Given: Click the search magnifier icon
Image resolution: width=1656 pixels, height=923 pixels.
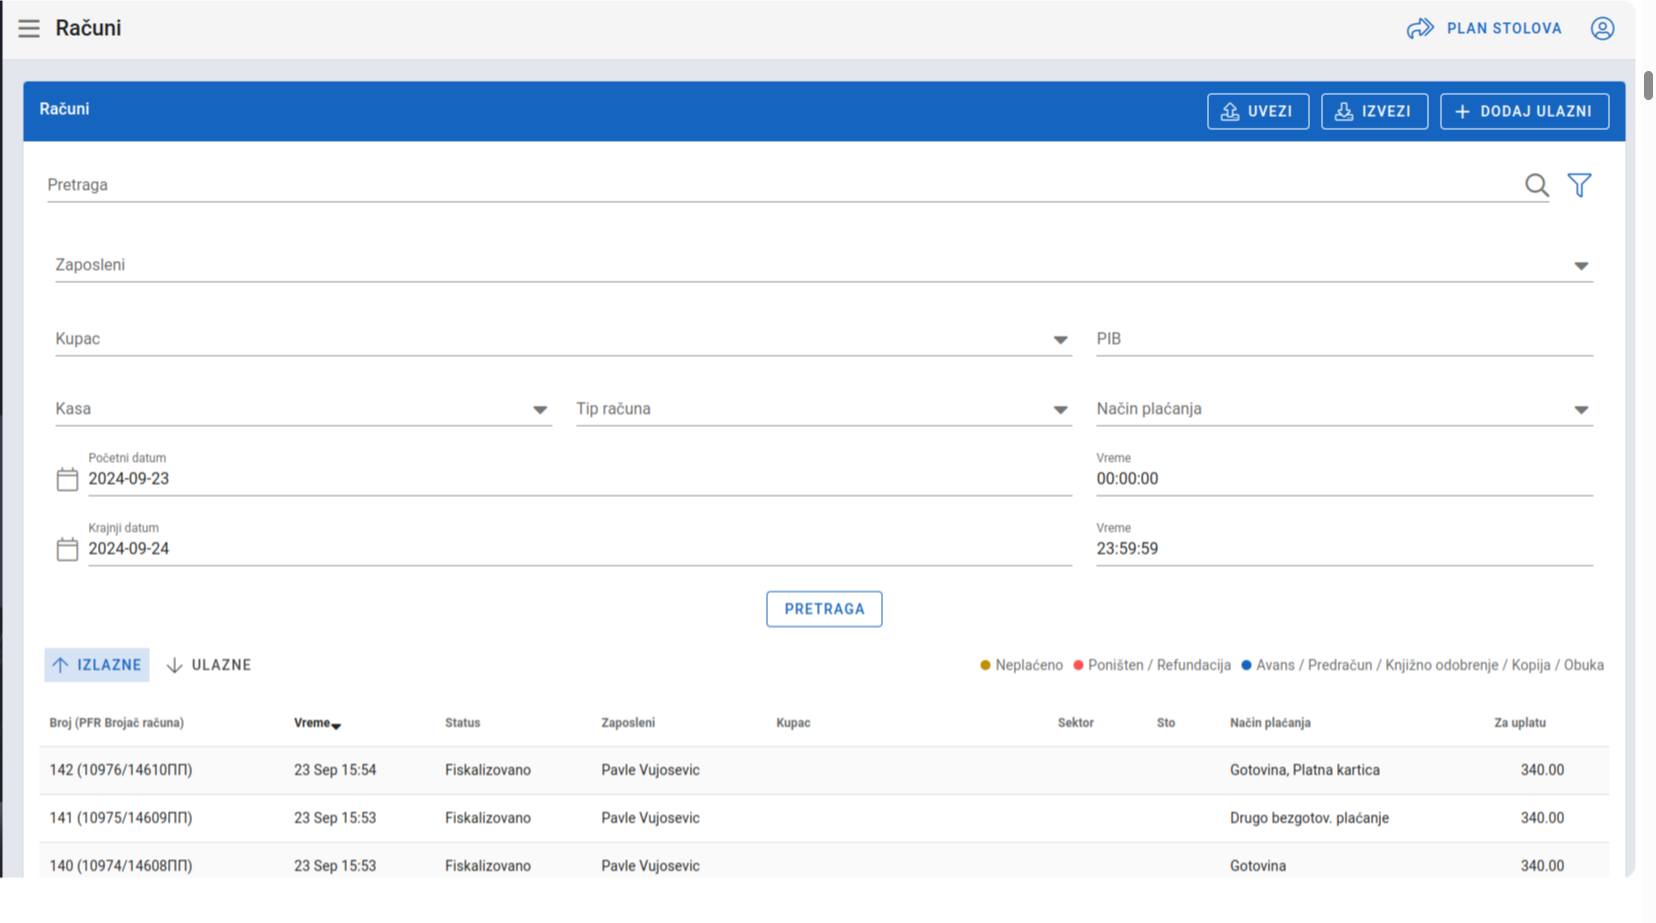Looking at the screenshot, I should coord(1537,185).
